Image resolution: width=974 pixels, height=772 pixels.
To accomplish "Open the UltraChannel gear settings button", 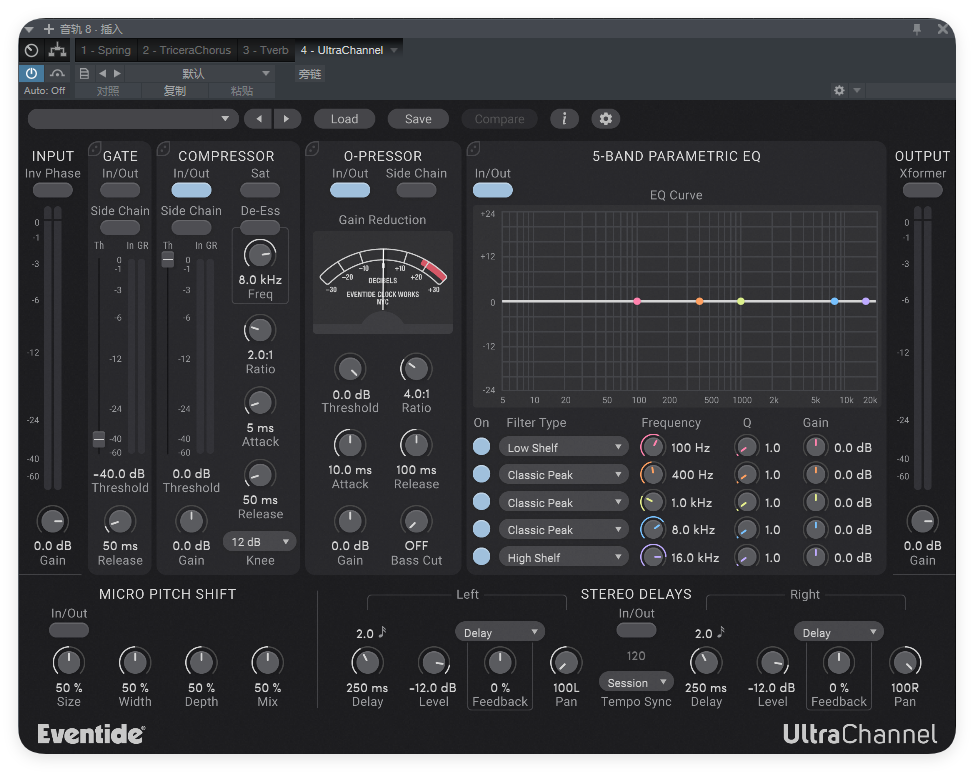I will coord(606,119).
